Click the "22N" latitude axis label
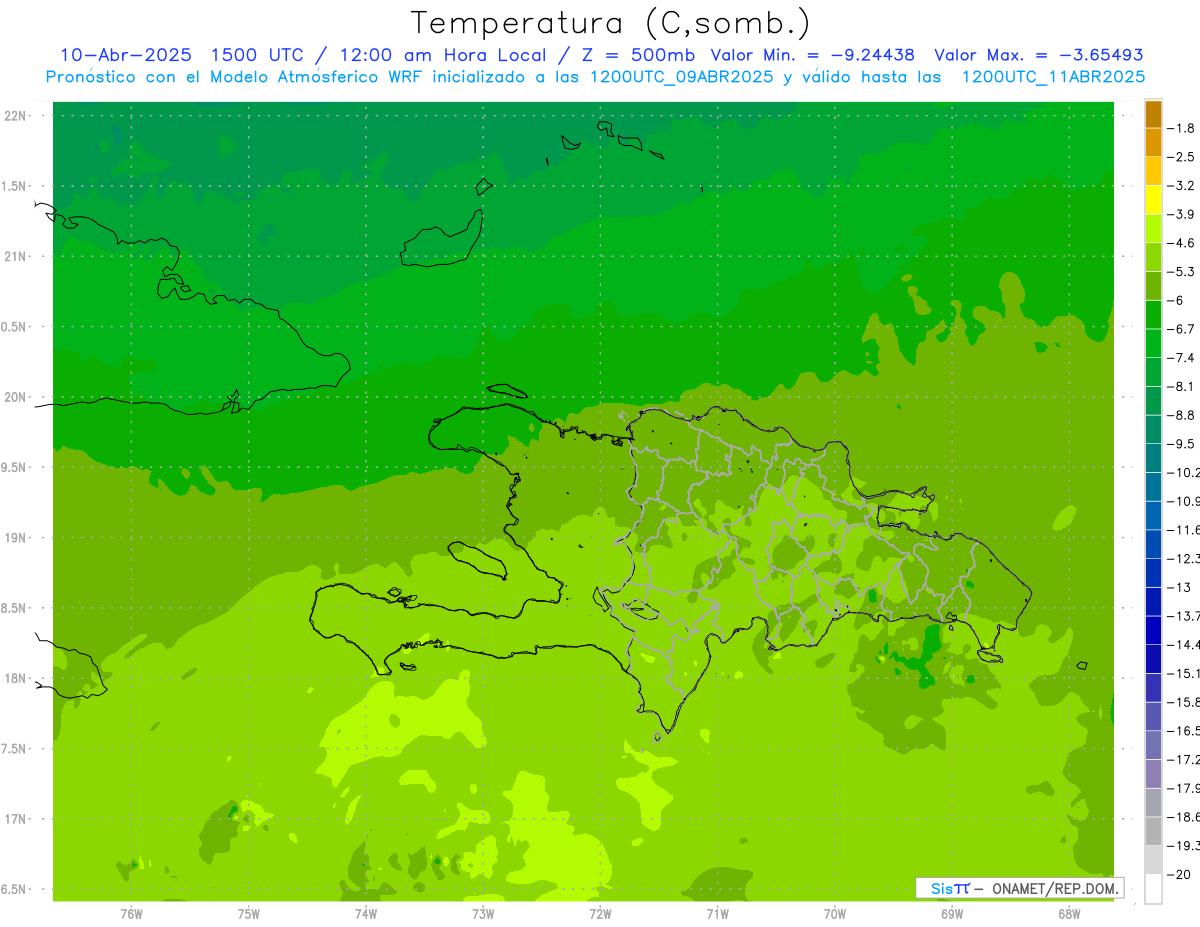1200x927 pixels. point(16,116)
